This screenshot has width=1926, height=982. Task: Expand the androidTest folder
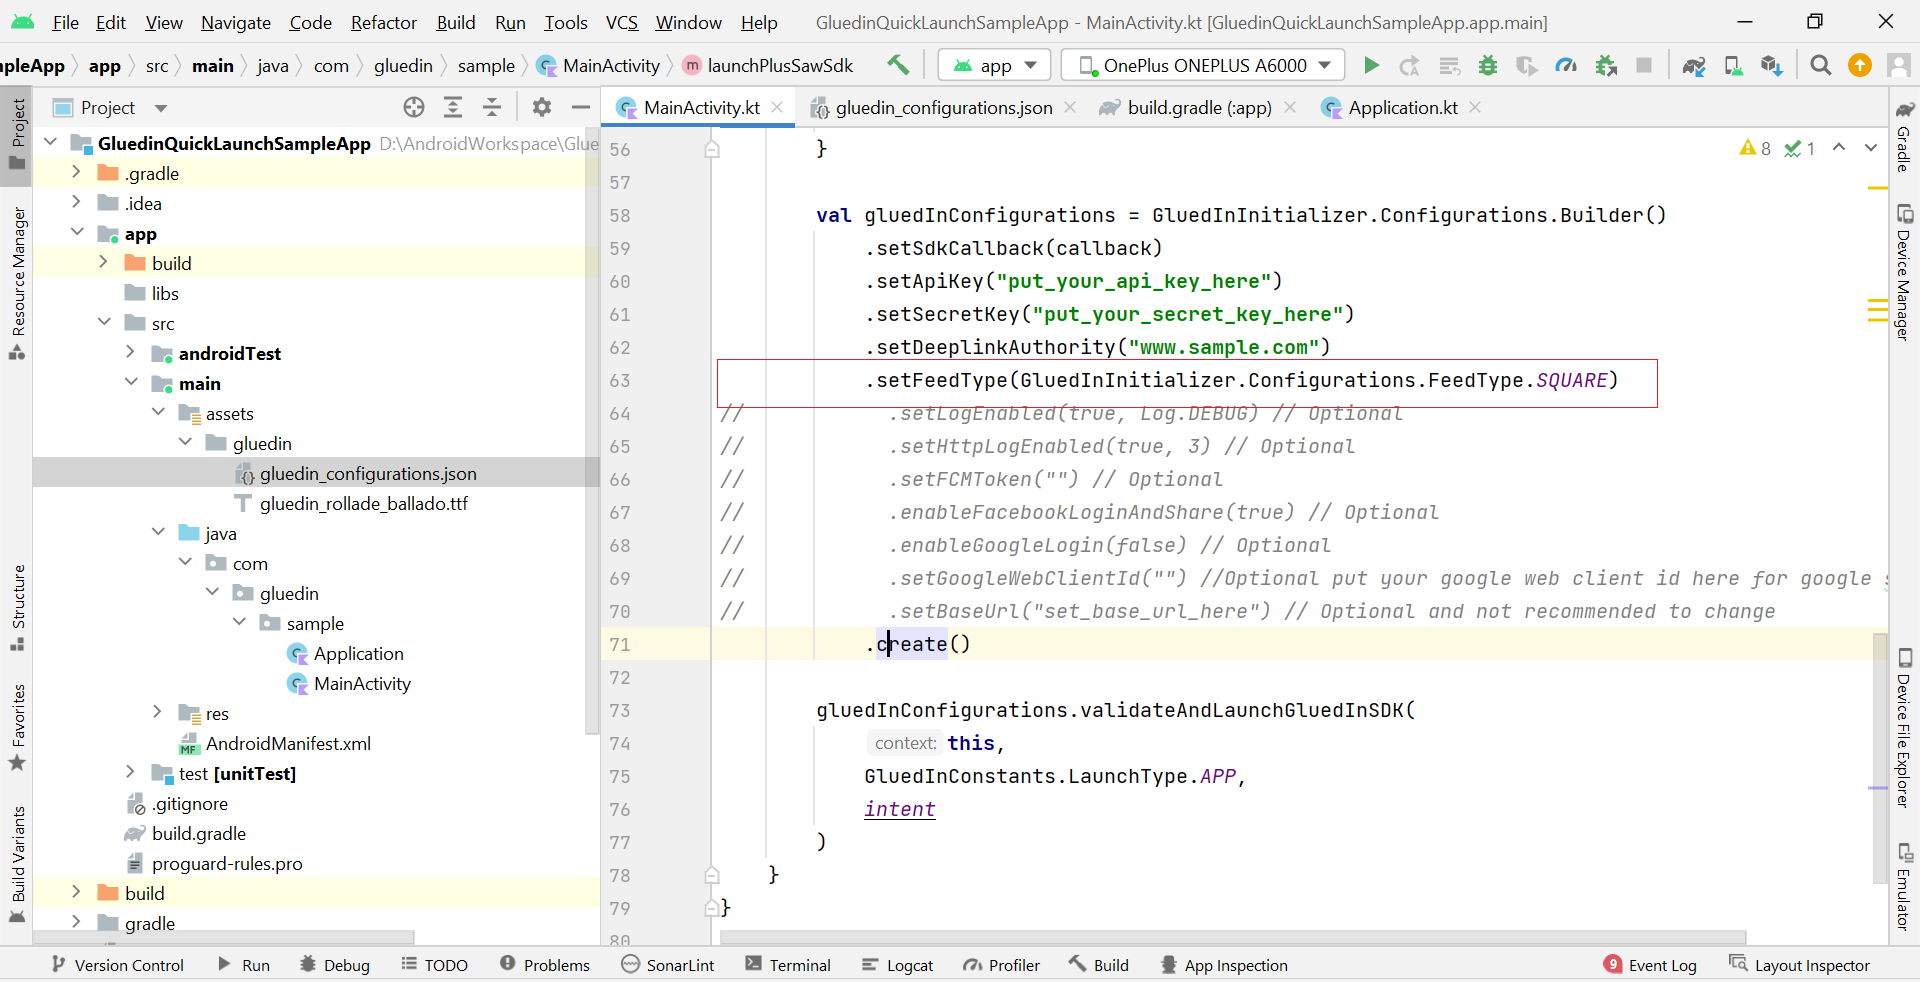[130, 353]
